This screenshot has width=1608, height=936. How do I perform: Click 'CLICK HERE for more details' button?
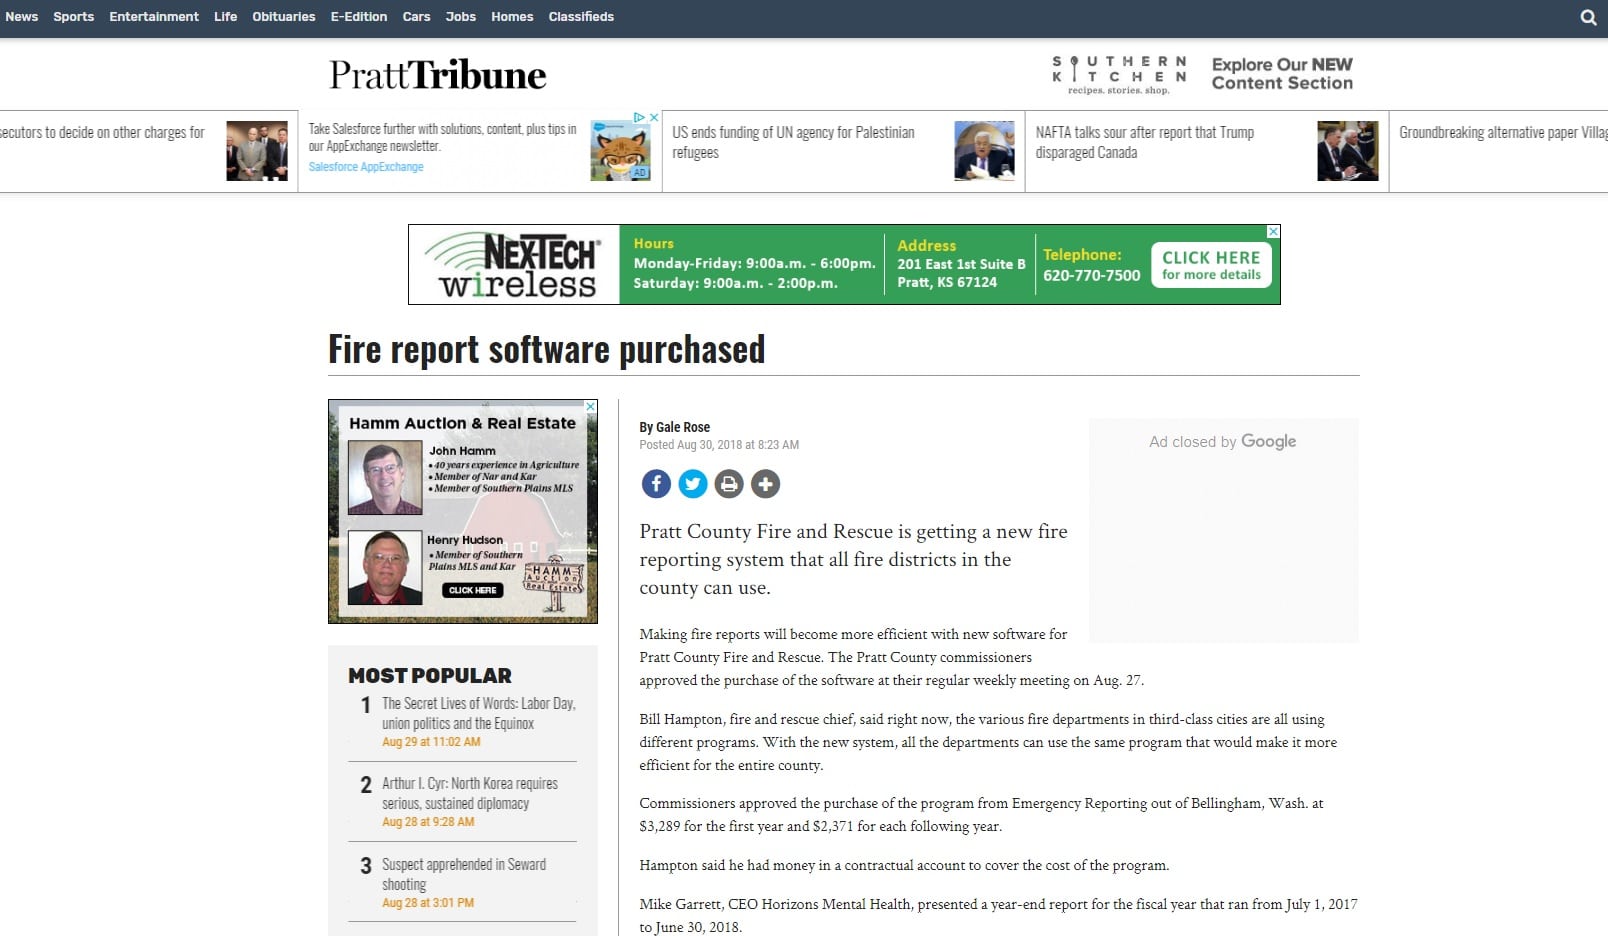tap(1211, 265)
